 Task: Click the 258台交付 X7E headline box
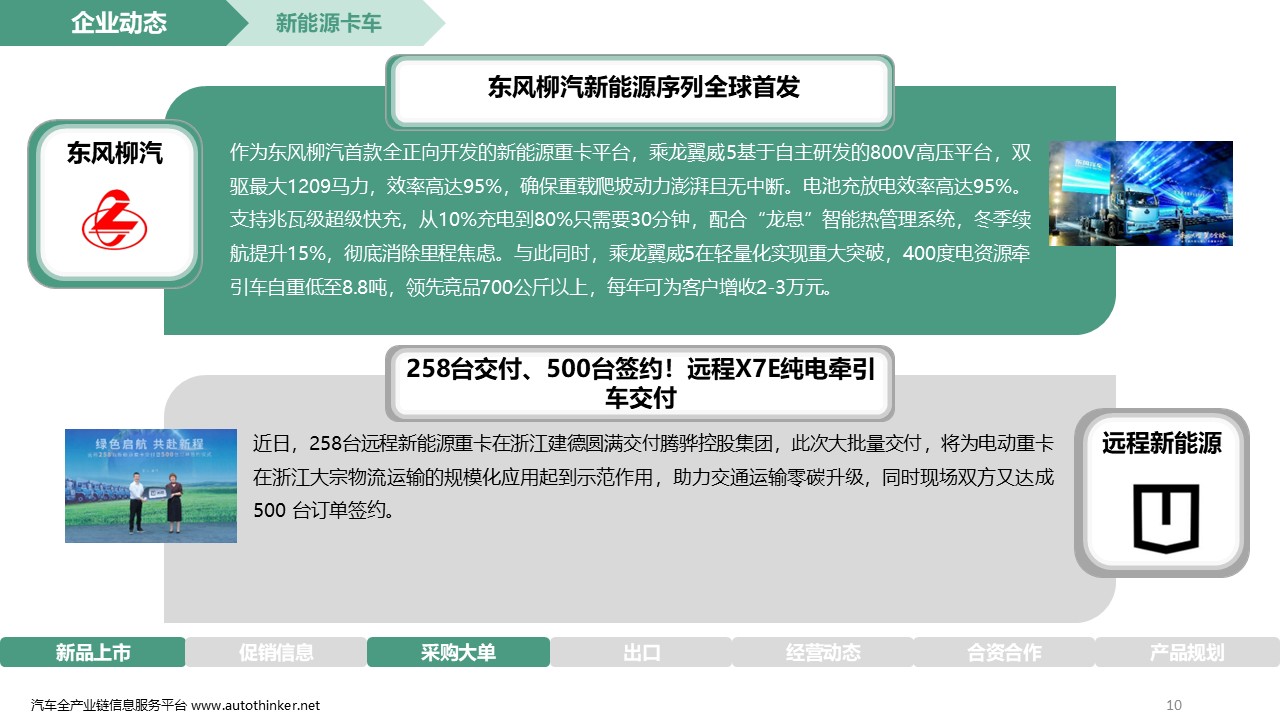[x=641, y=383]
